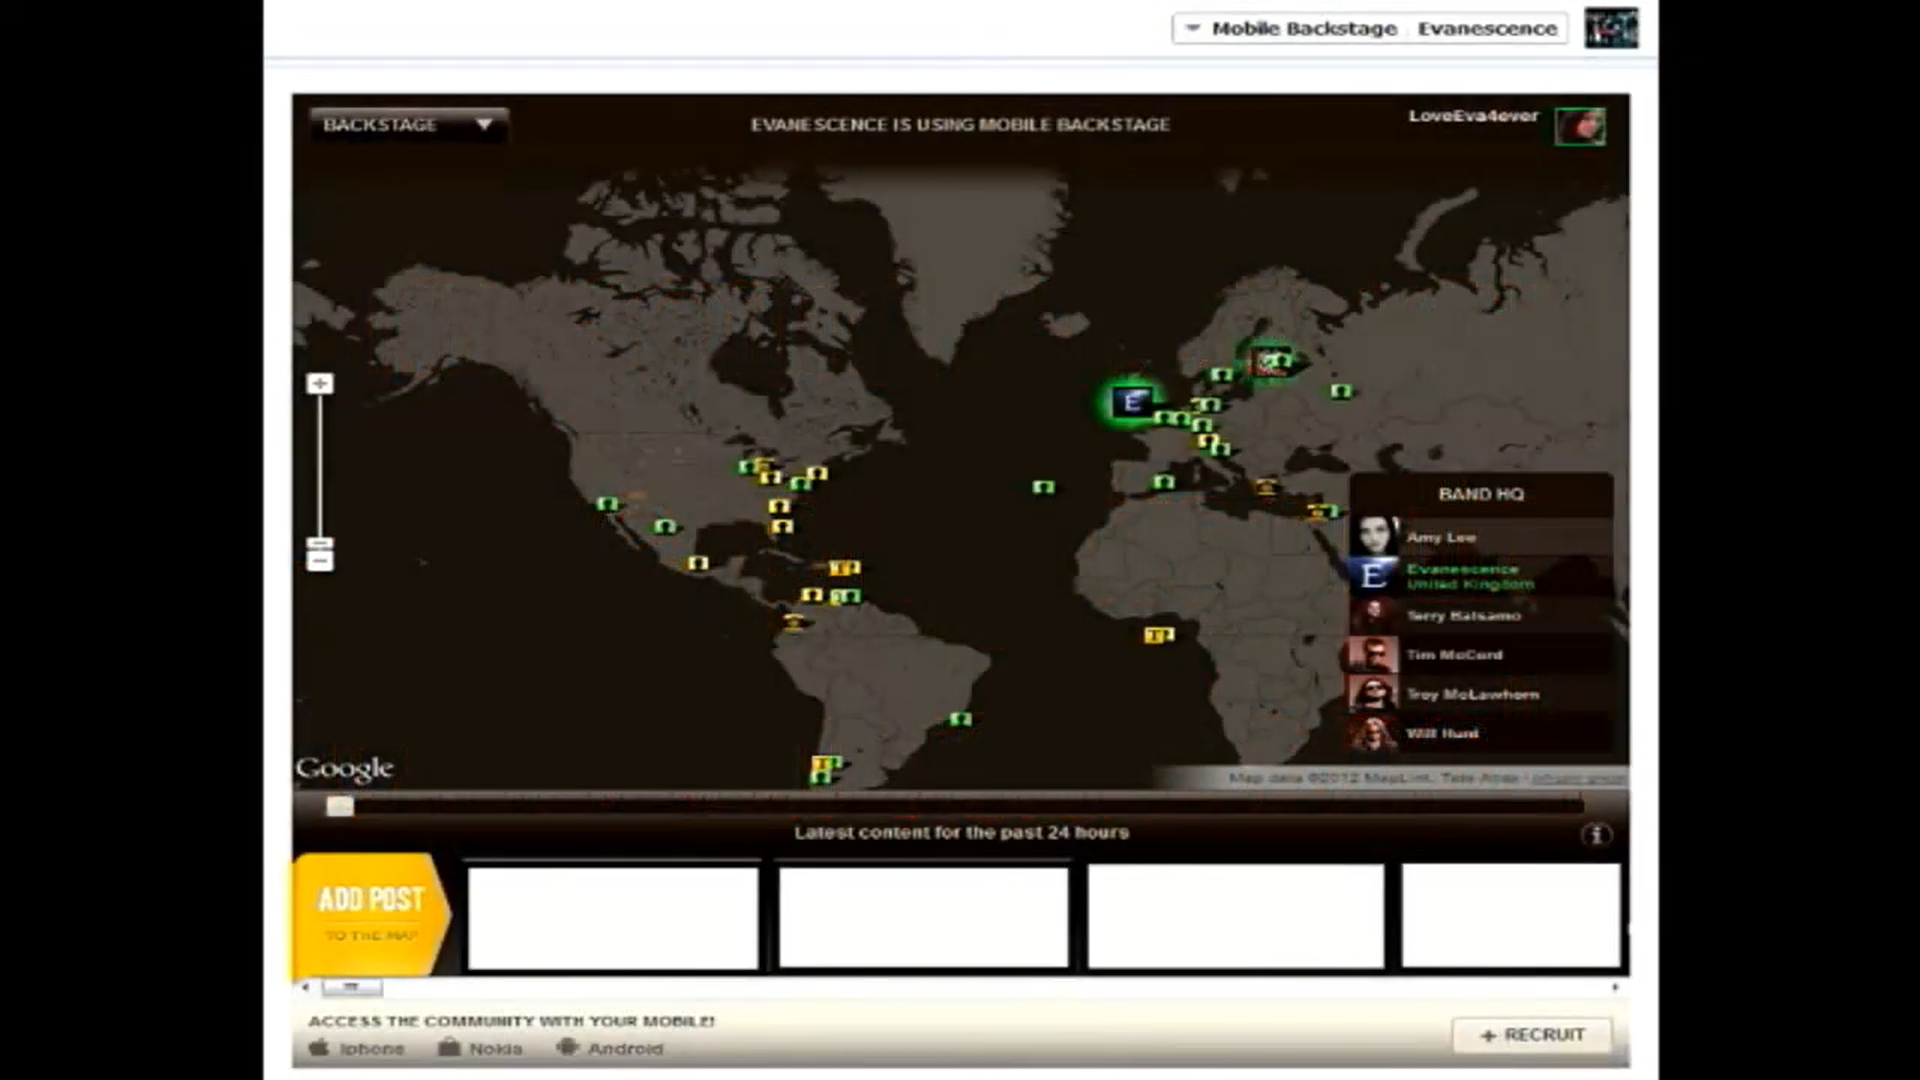
Task: Click the Evanescence E marker over the UK
Action: (1132, 401)
